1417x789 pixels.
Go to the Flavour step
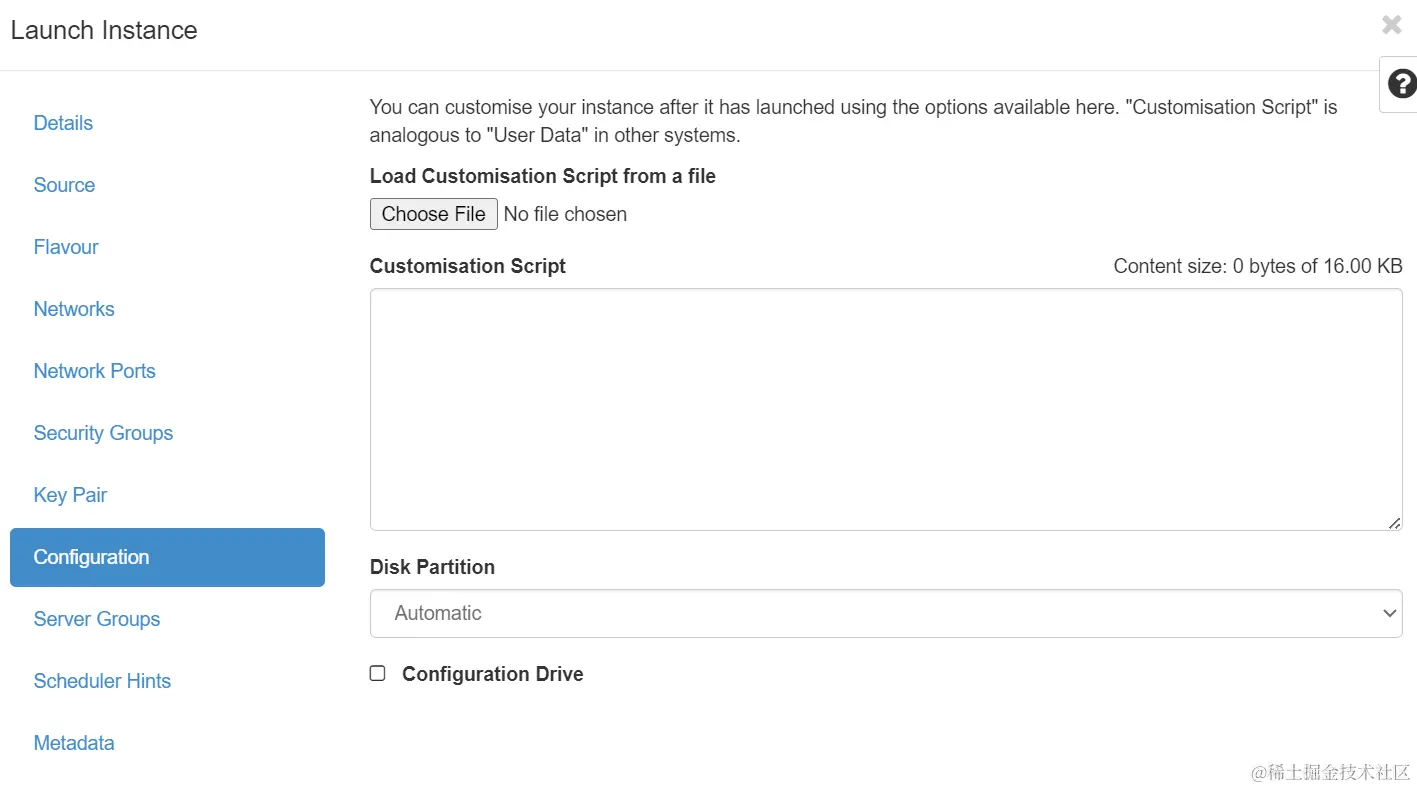(66, 247)
